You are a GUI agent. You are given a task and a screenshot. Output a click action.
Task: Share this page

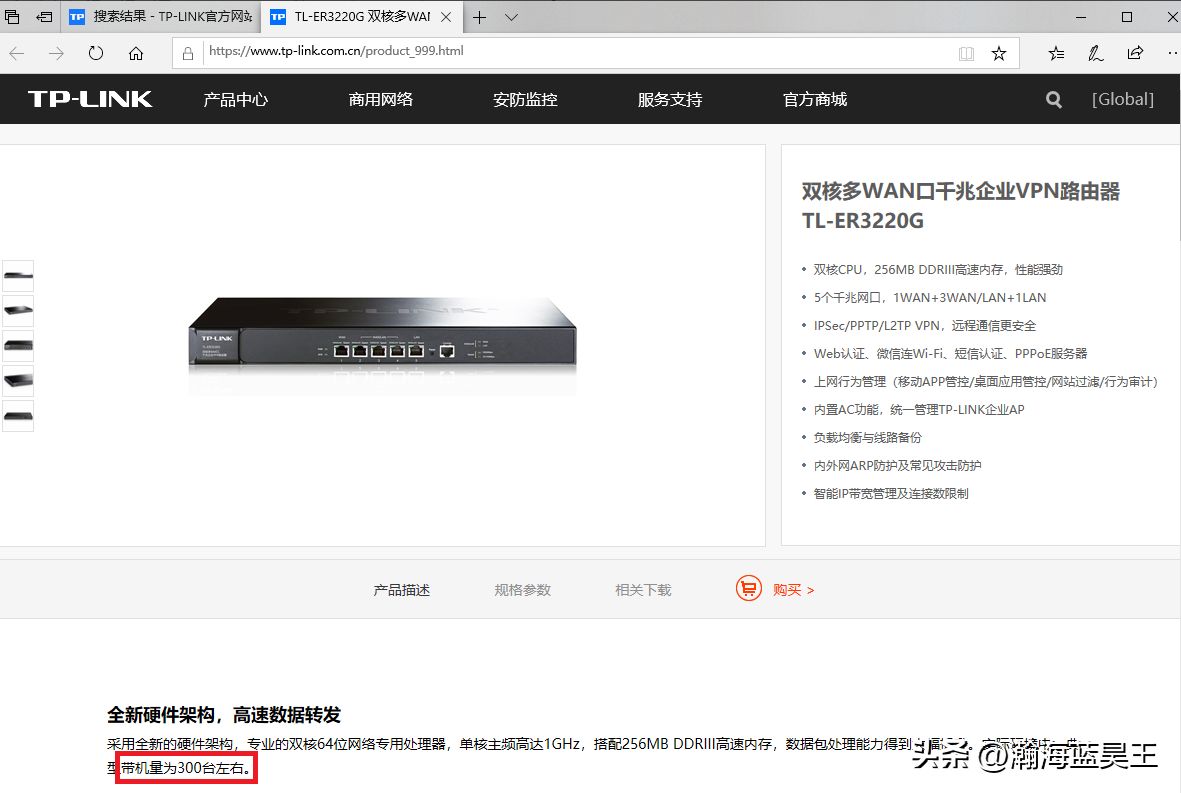tap(1135, 53)
